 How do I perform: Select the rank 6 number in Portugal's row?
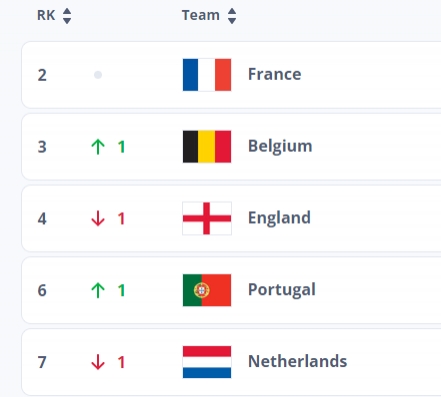pos(42,290)
